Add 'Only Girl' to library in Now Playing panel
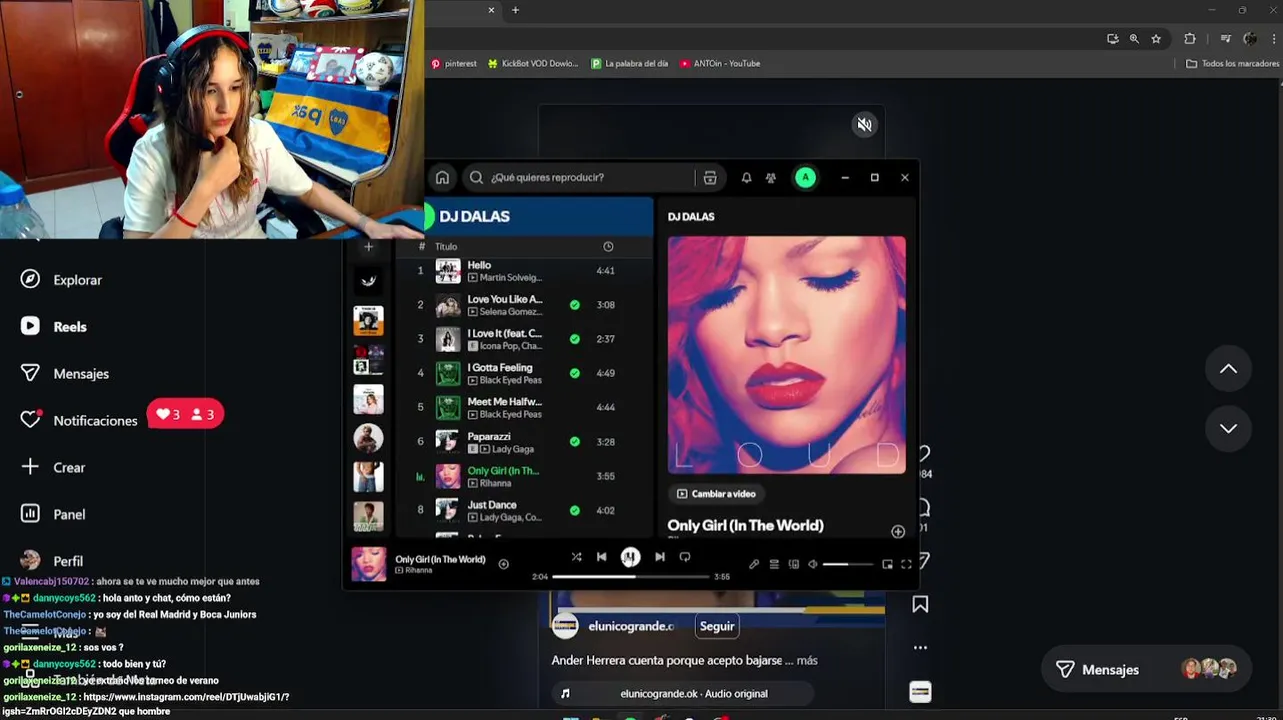Viewport: 1283px width, 720px height. point(898,532)
